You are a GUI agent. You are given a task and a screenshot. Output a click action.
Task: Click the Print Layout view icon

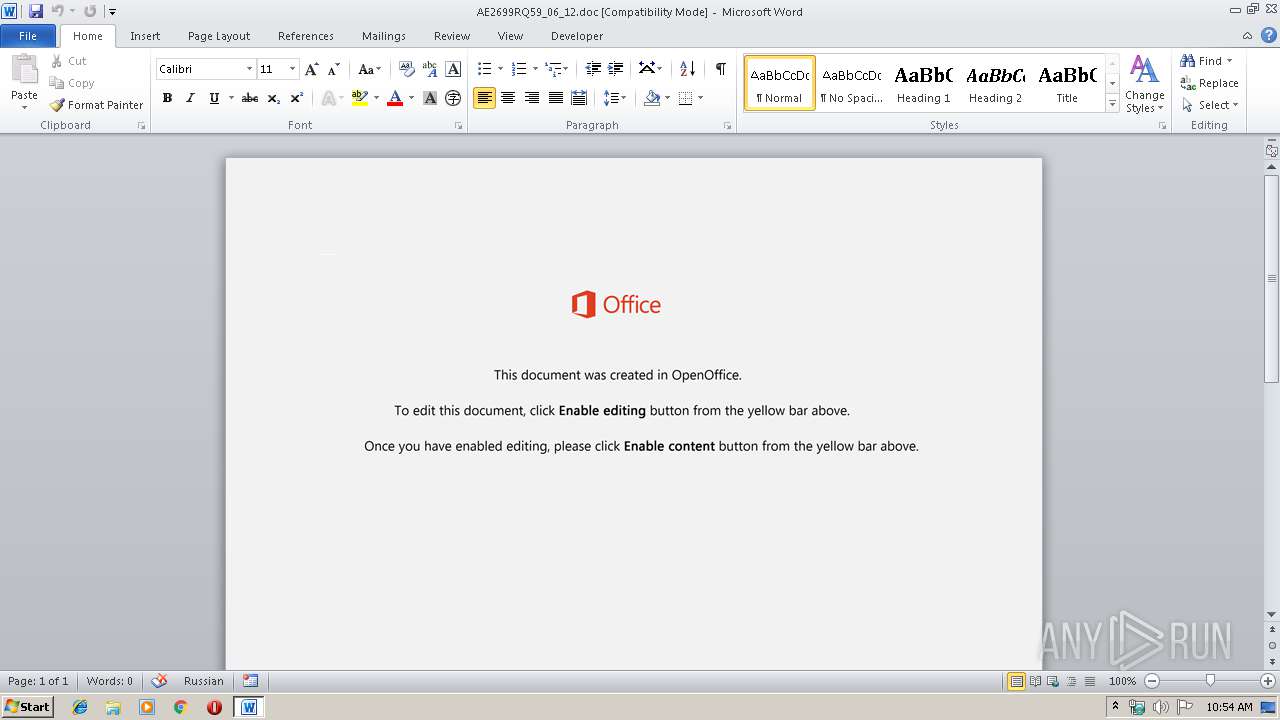pyautogui.click(x=1016, y=681)
